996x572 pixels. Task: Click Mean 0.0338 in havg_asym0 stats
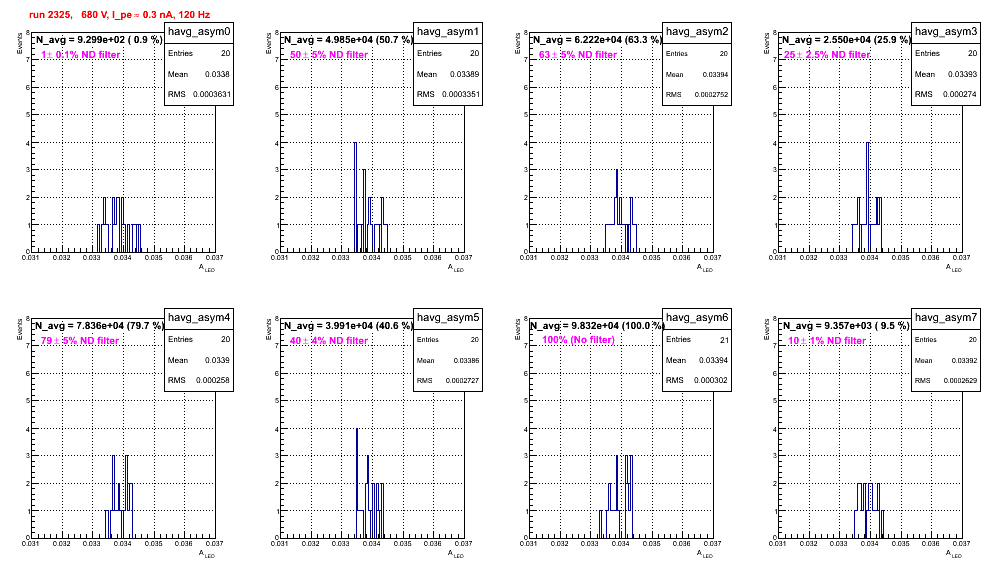coord(199,74)
